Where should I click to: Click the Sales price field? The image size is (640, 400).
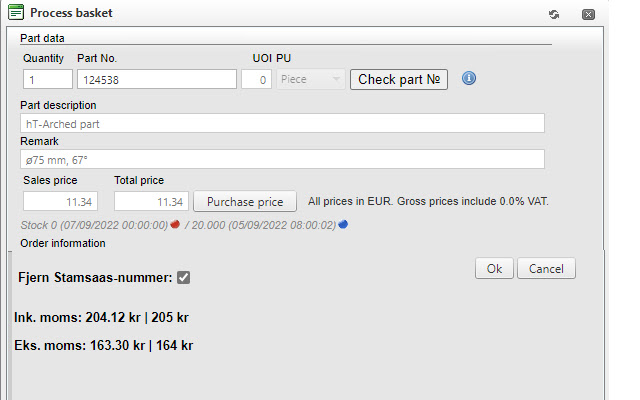[x=61, y=201]
